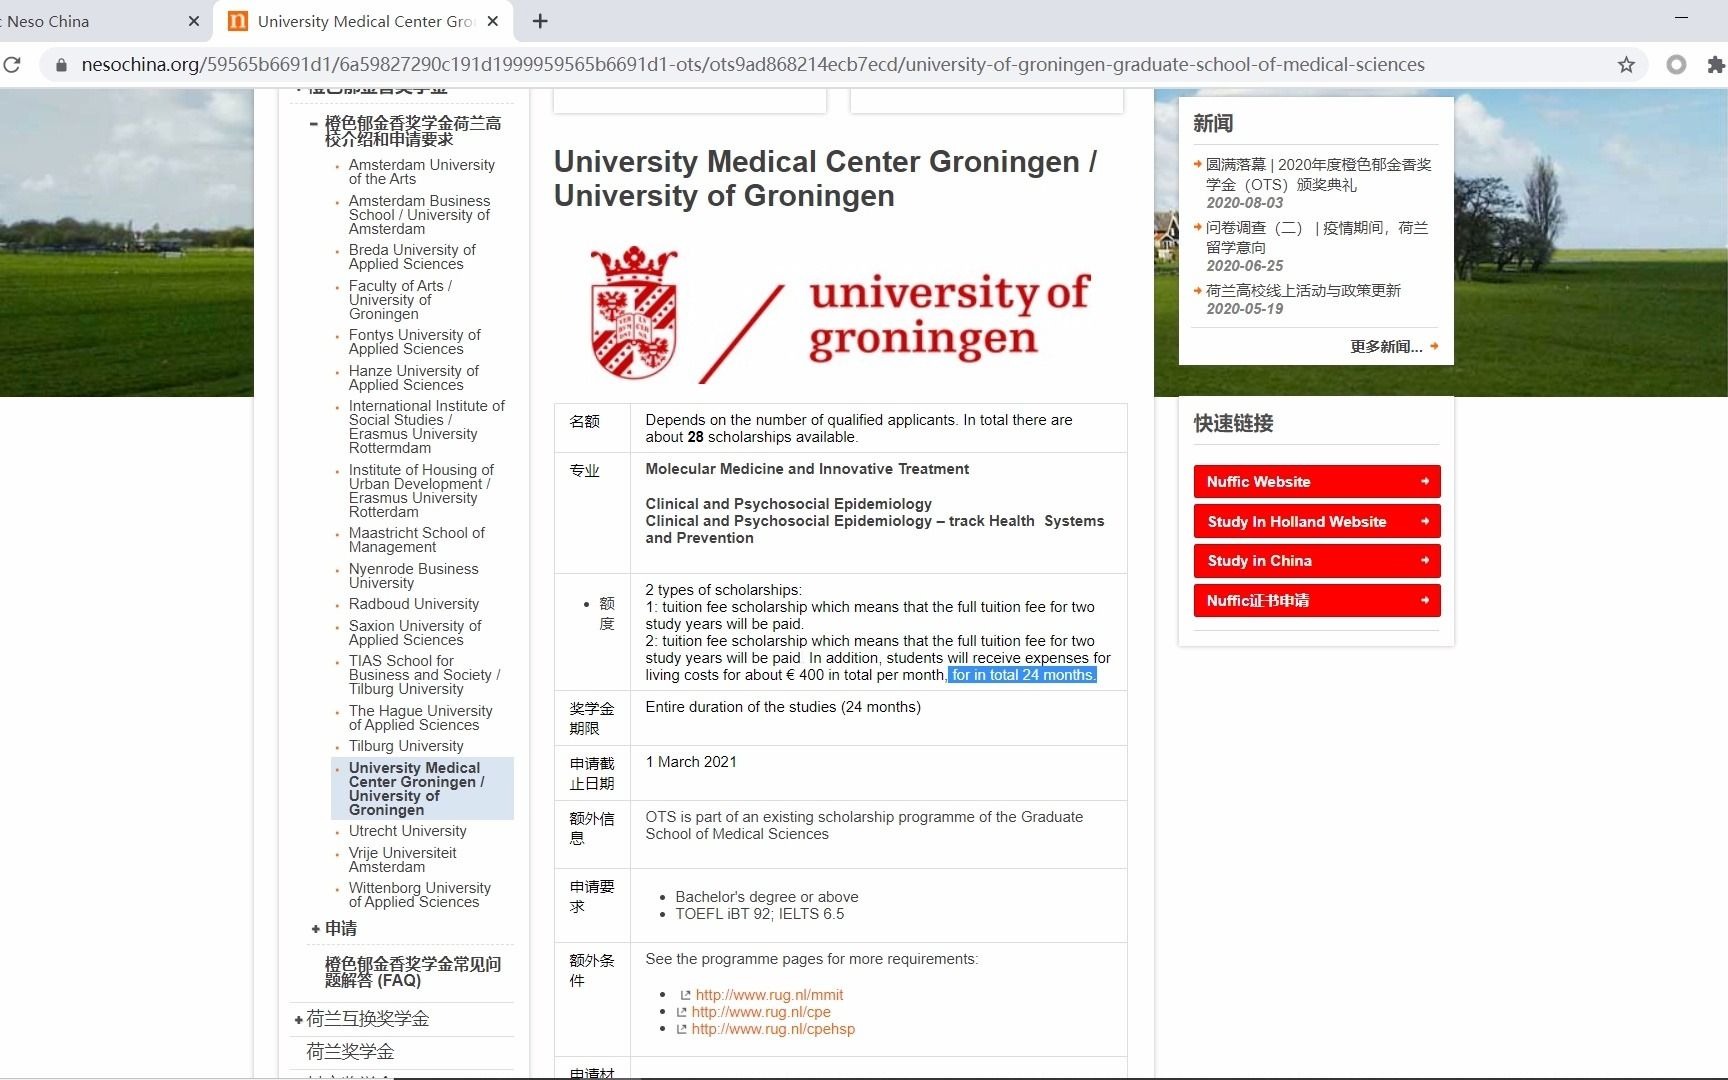Image resolution: width=1728 pixels, height=1080 pixels.
Task: Open Faculty of Arts / University of Groningen
Action: tap(400, 300)
